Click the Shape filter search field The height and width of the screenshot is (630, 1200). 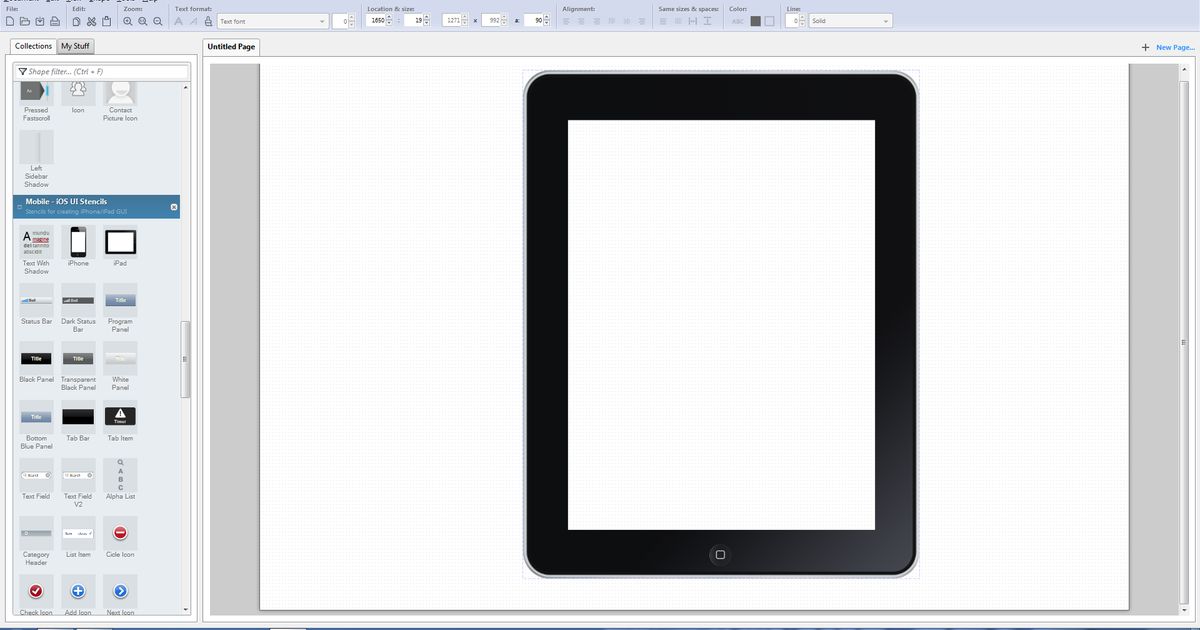pyautogui.click(x=102, y=72)
